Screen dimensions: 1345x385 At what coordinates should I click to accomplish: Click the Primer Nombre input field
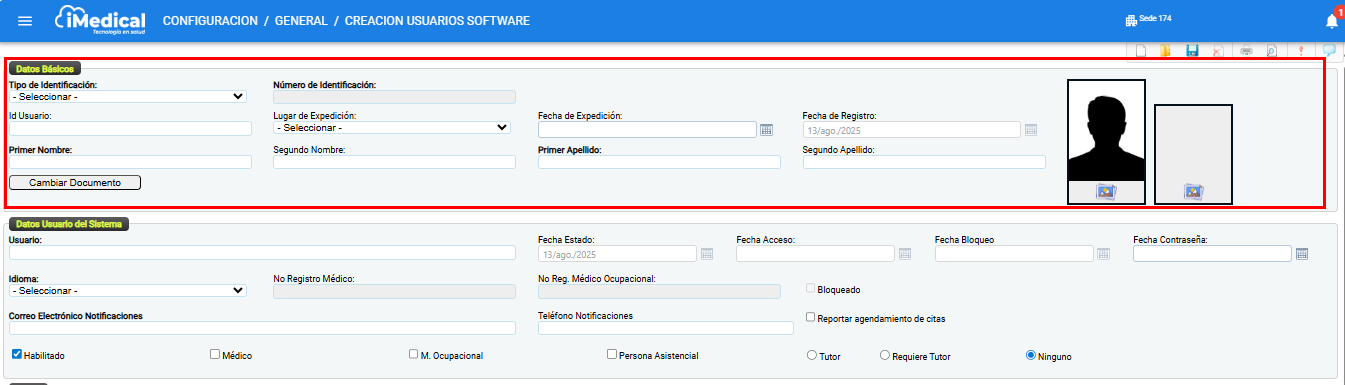130,162
